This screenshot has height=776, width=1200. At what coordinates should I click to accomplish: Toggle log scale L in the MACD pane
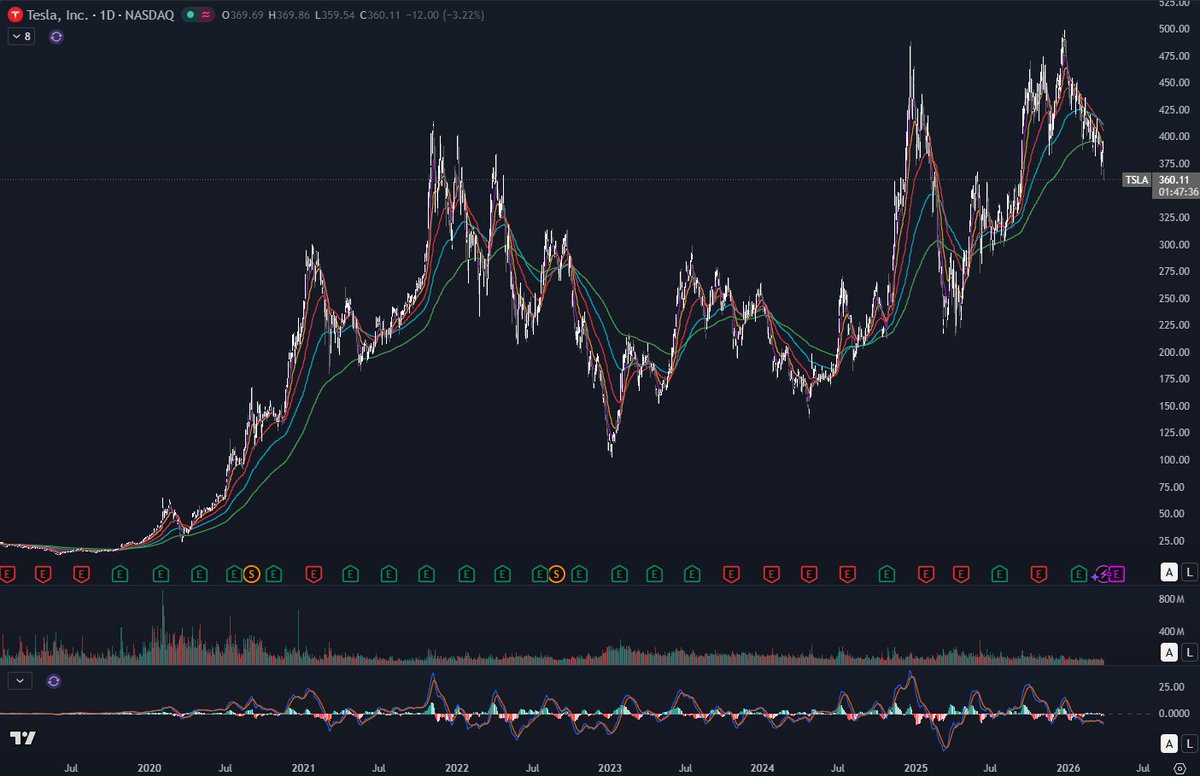point(1188,743)
